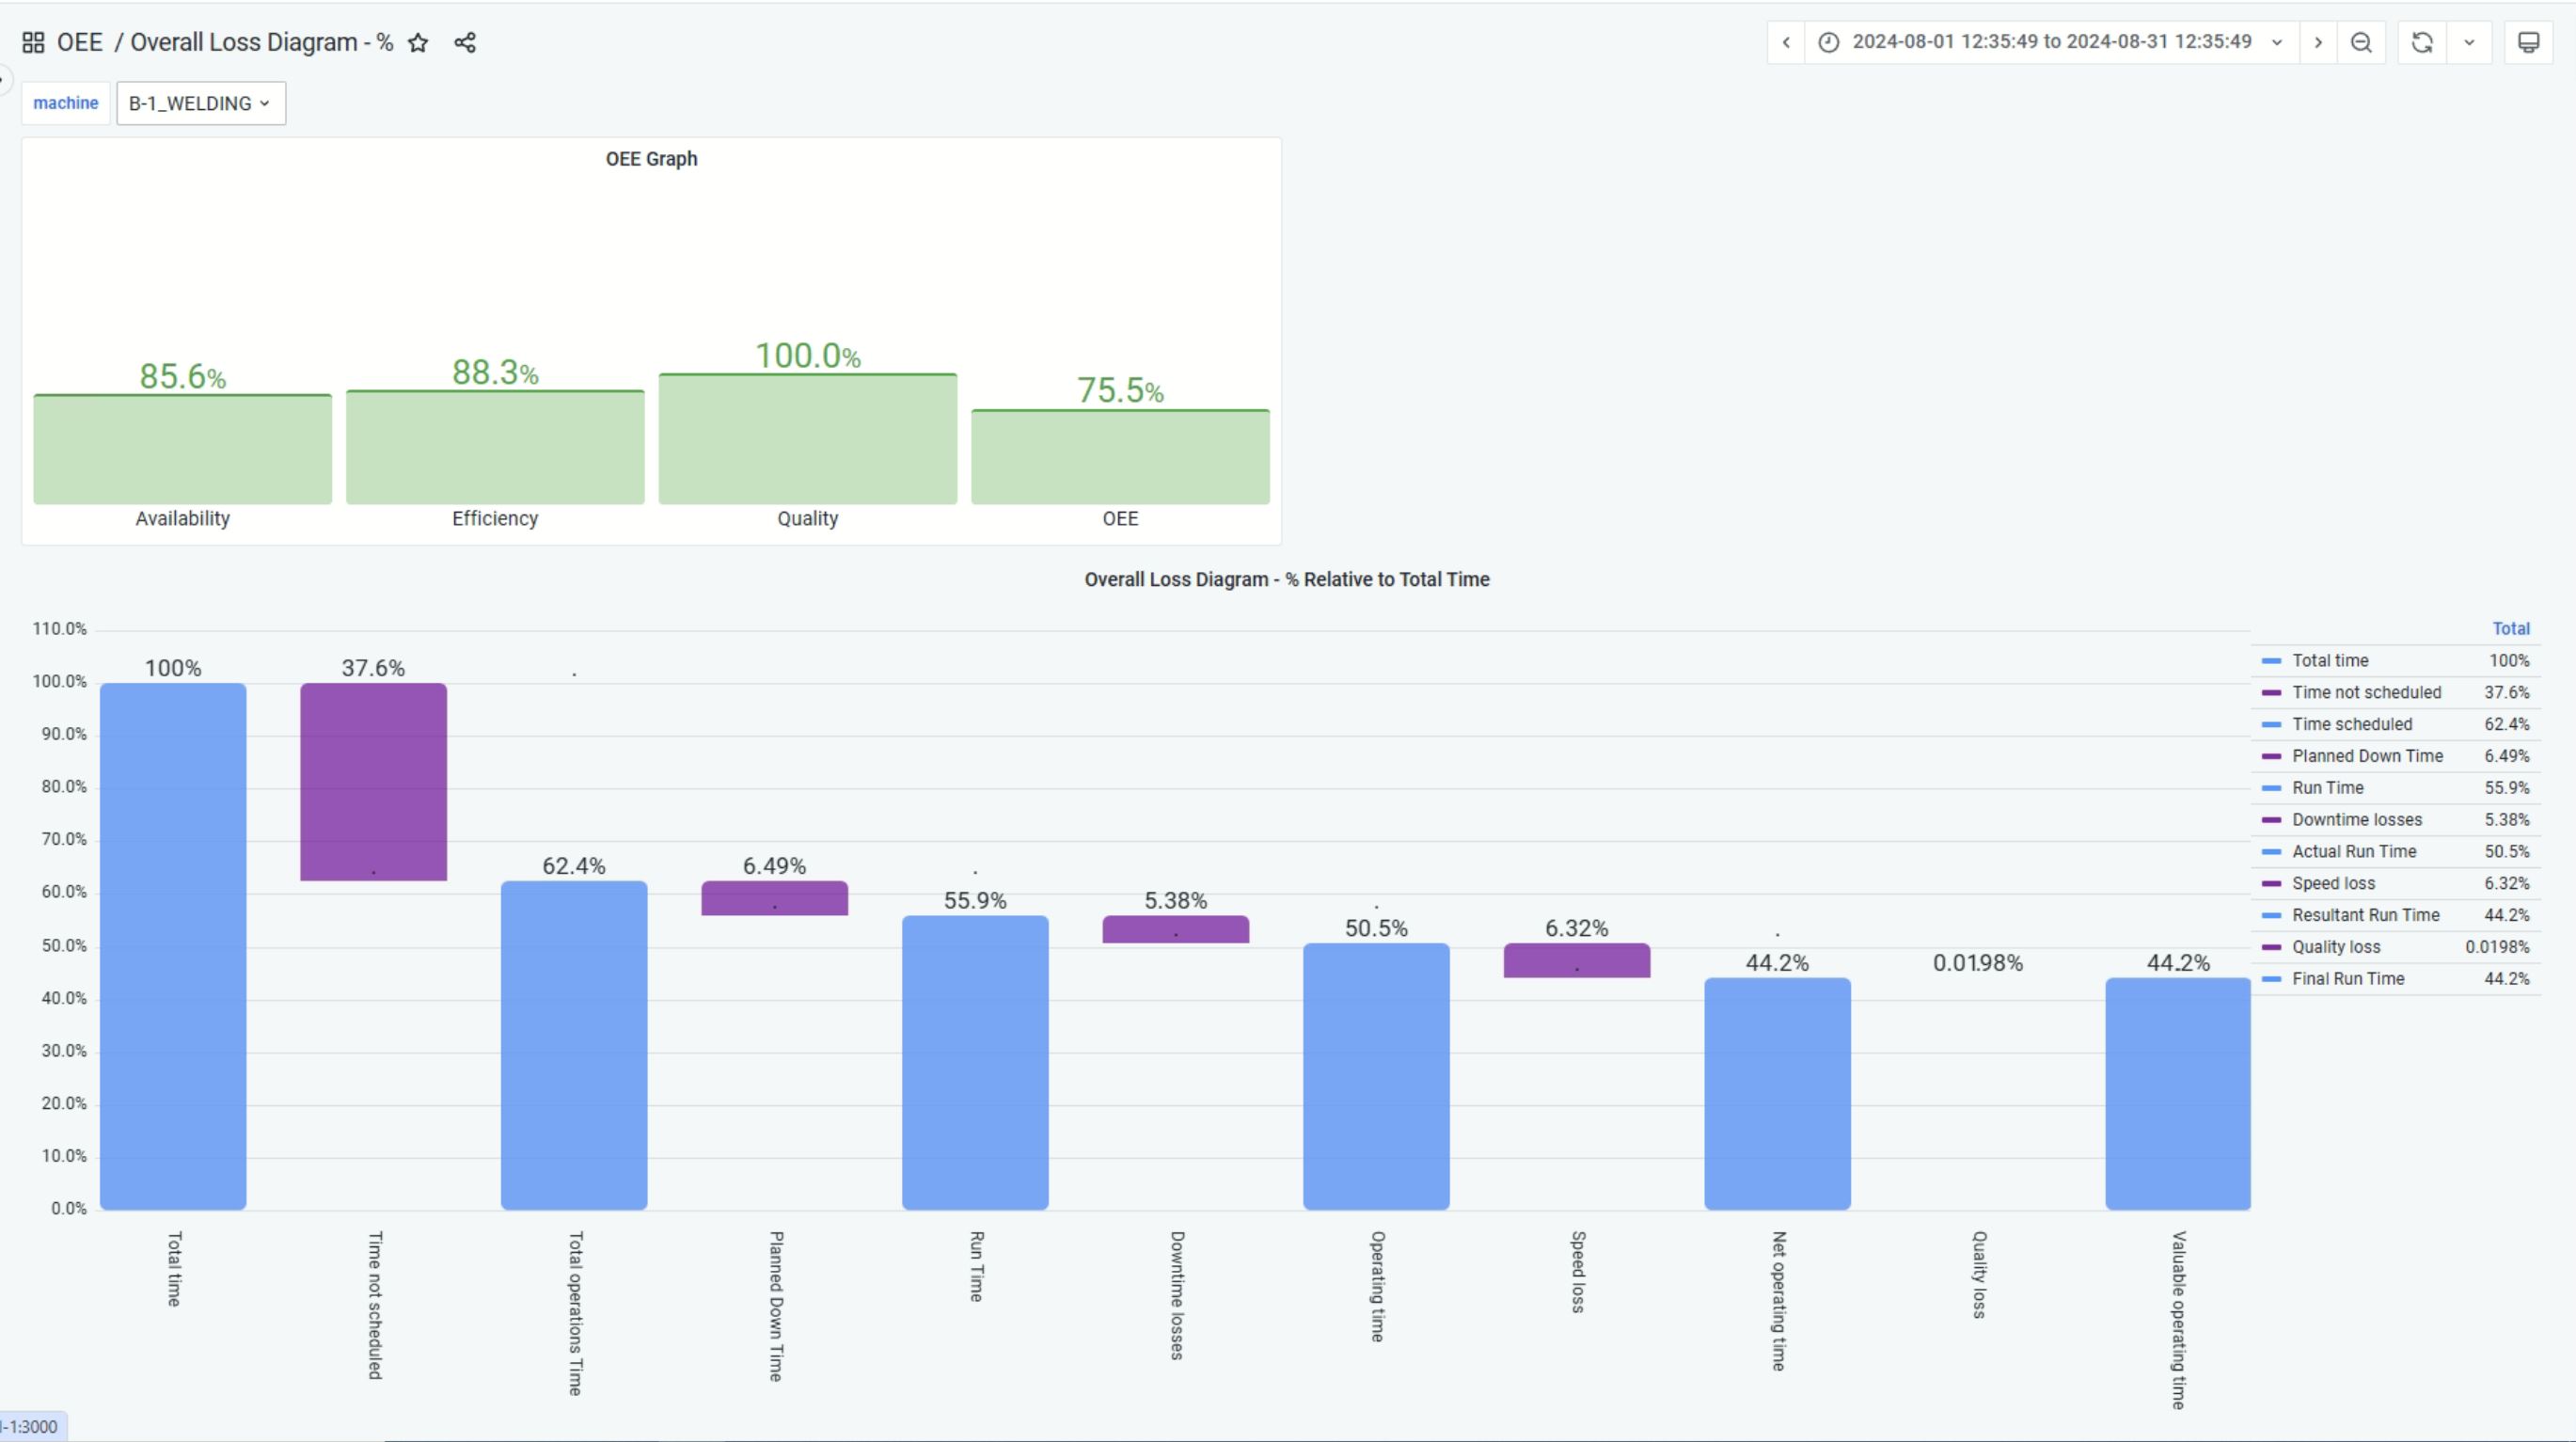Click the OEE breadcrumb folder
Viewport: 2576px width, 1442px height.
pyautogui.click(x=80, y=42)
